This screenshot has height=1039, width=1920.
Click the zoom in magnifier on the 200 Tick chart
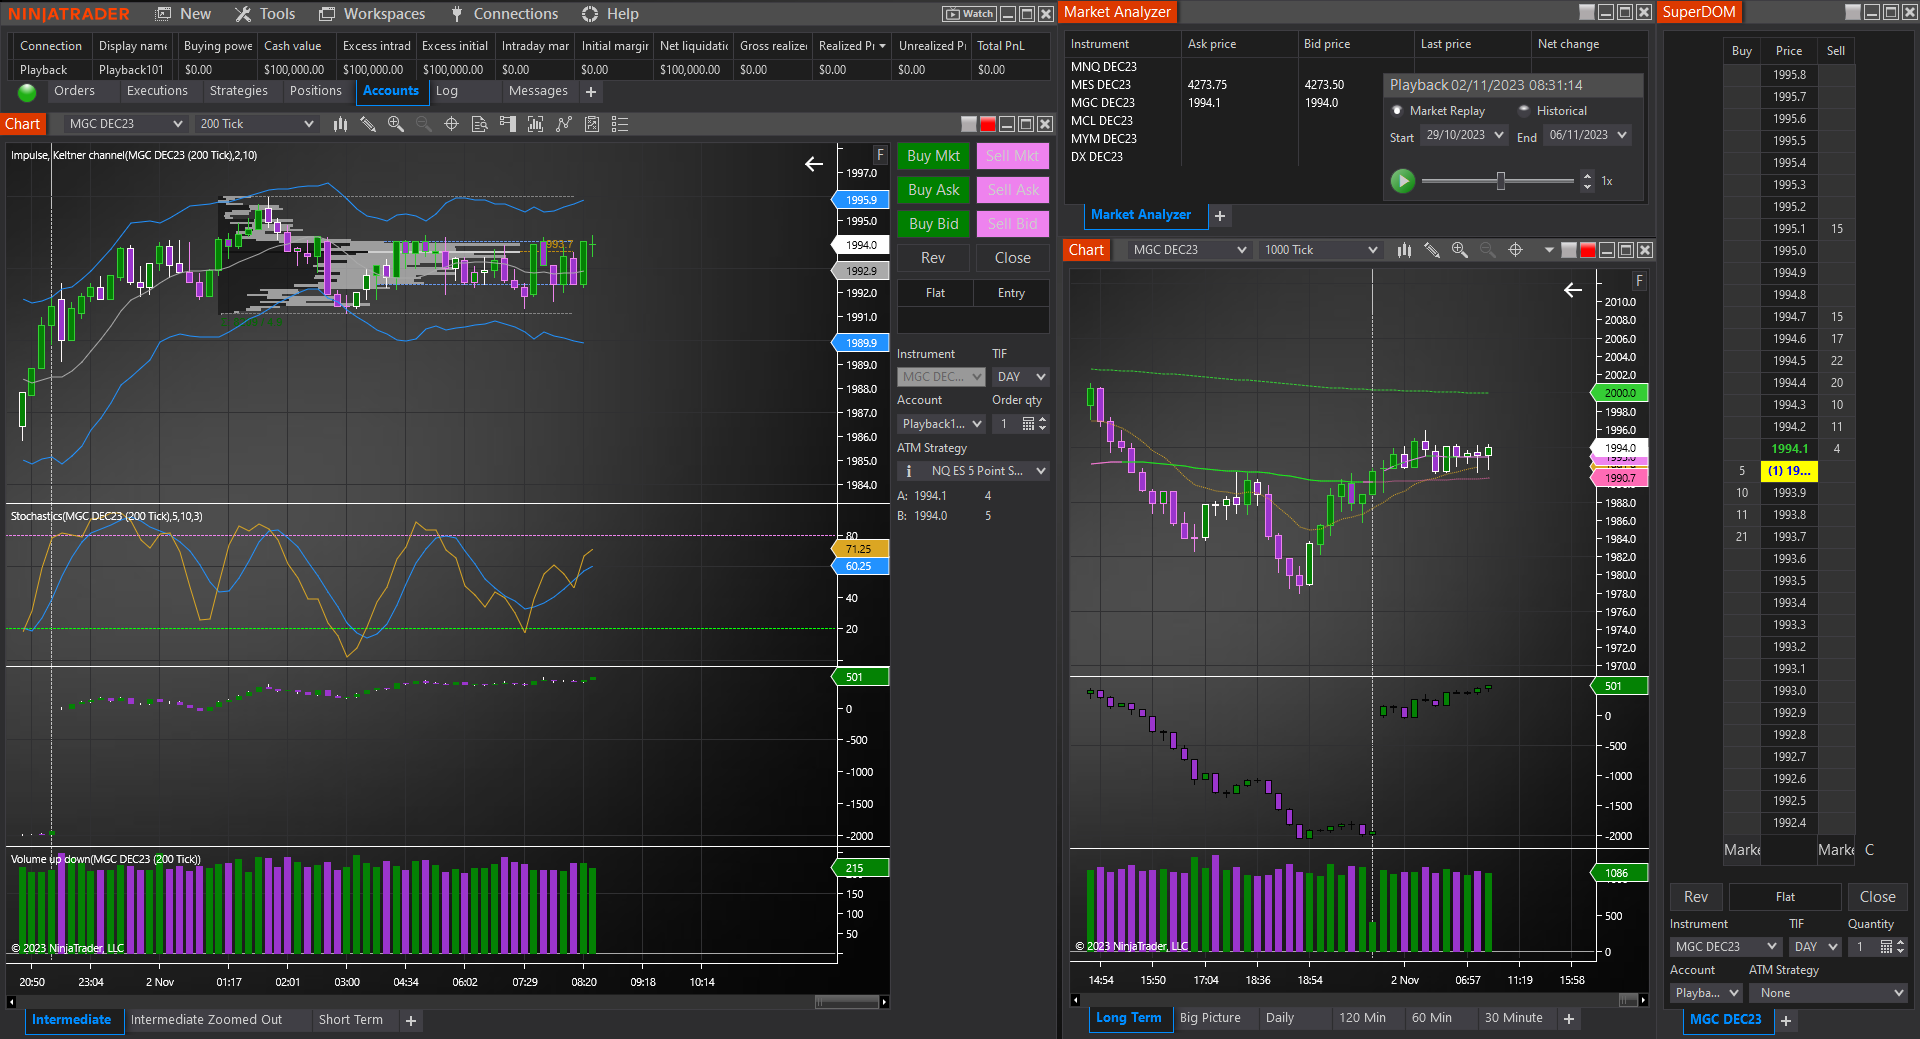pyautogui.click(x=396, y=124)
